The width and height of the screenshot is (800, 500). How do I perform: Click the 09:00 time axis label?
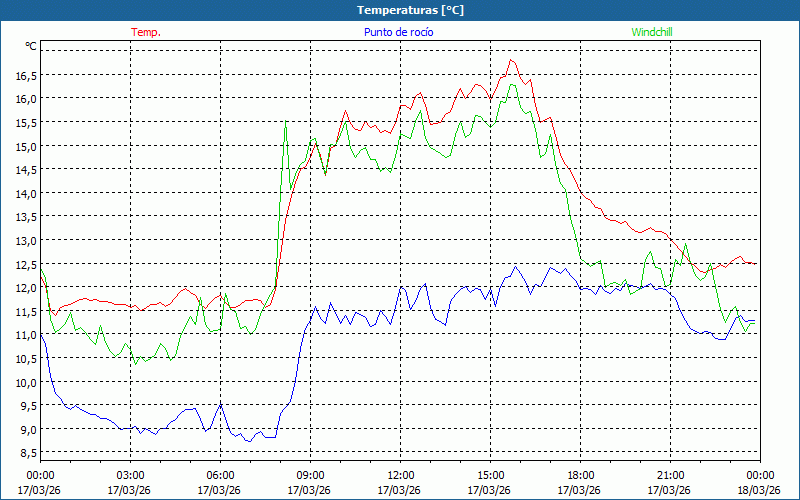click(311, 475)
